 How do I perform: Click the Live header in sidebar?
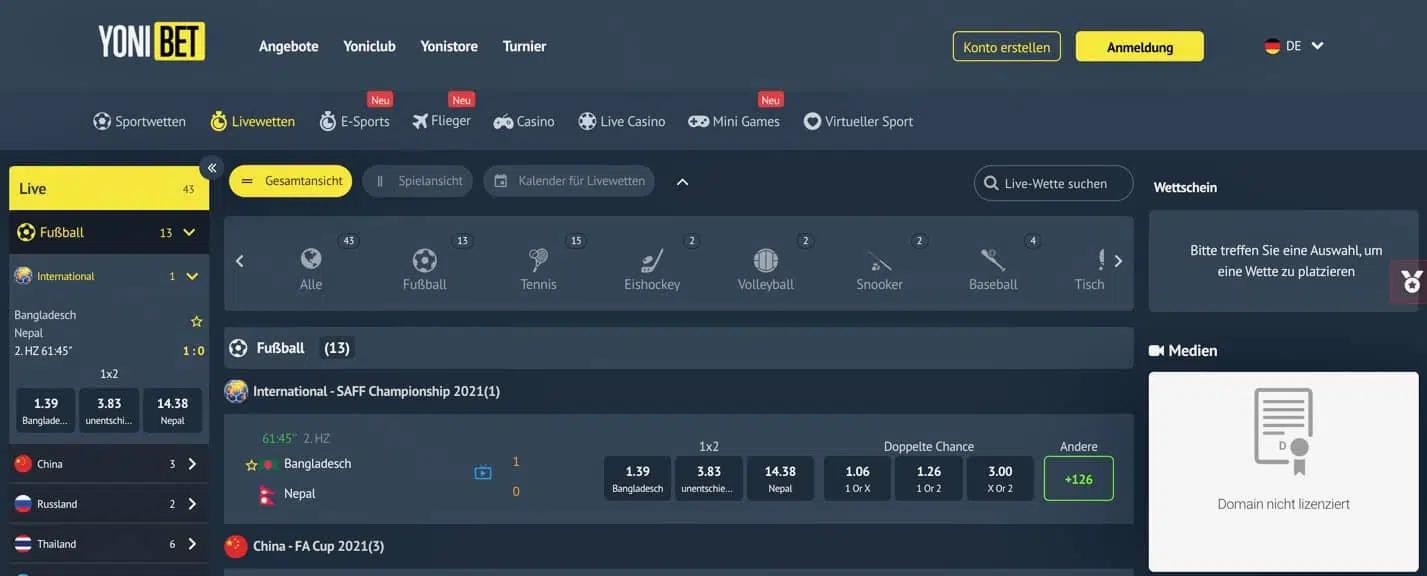click(109, 188)
